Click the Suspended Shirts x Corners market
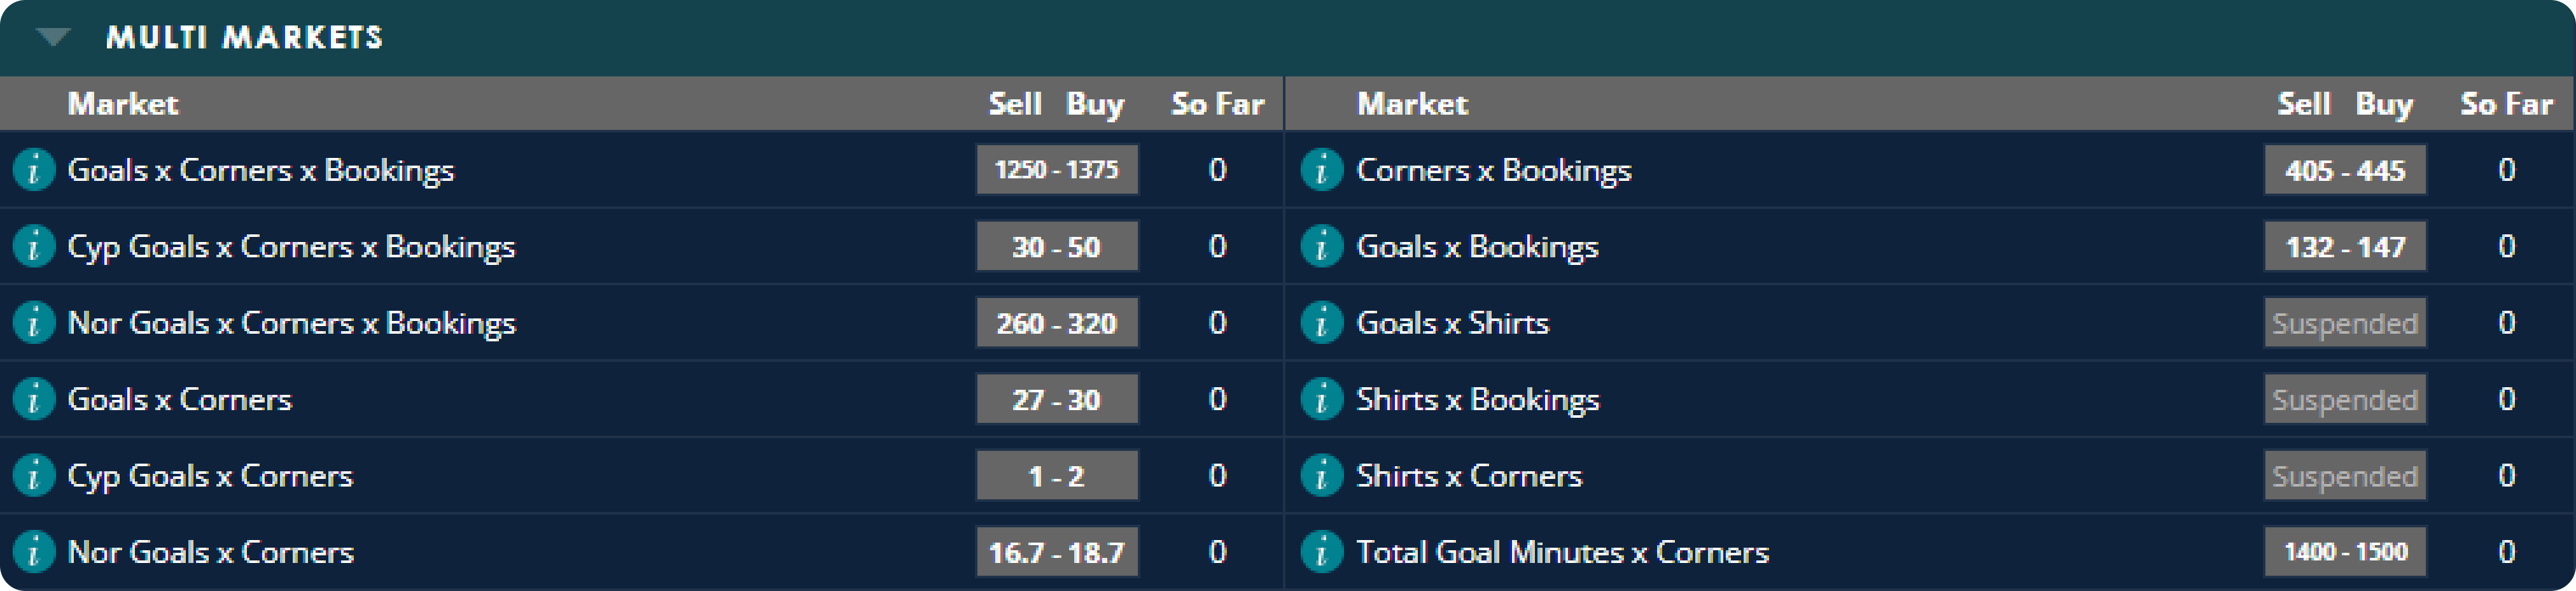 click(2345, 475)
